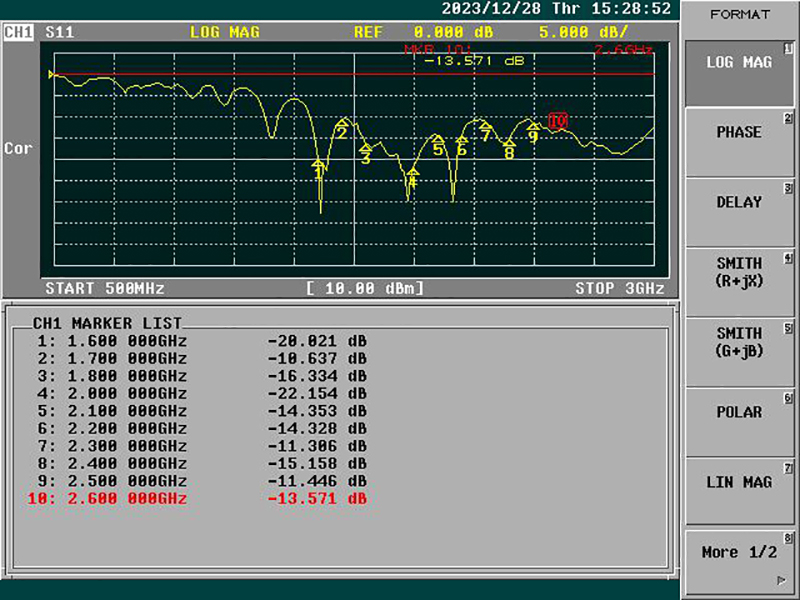Select red marker list row 10: 2.600 GHz

(x=197, y=498)
